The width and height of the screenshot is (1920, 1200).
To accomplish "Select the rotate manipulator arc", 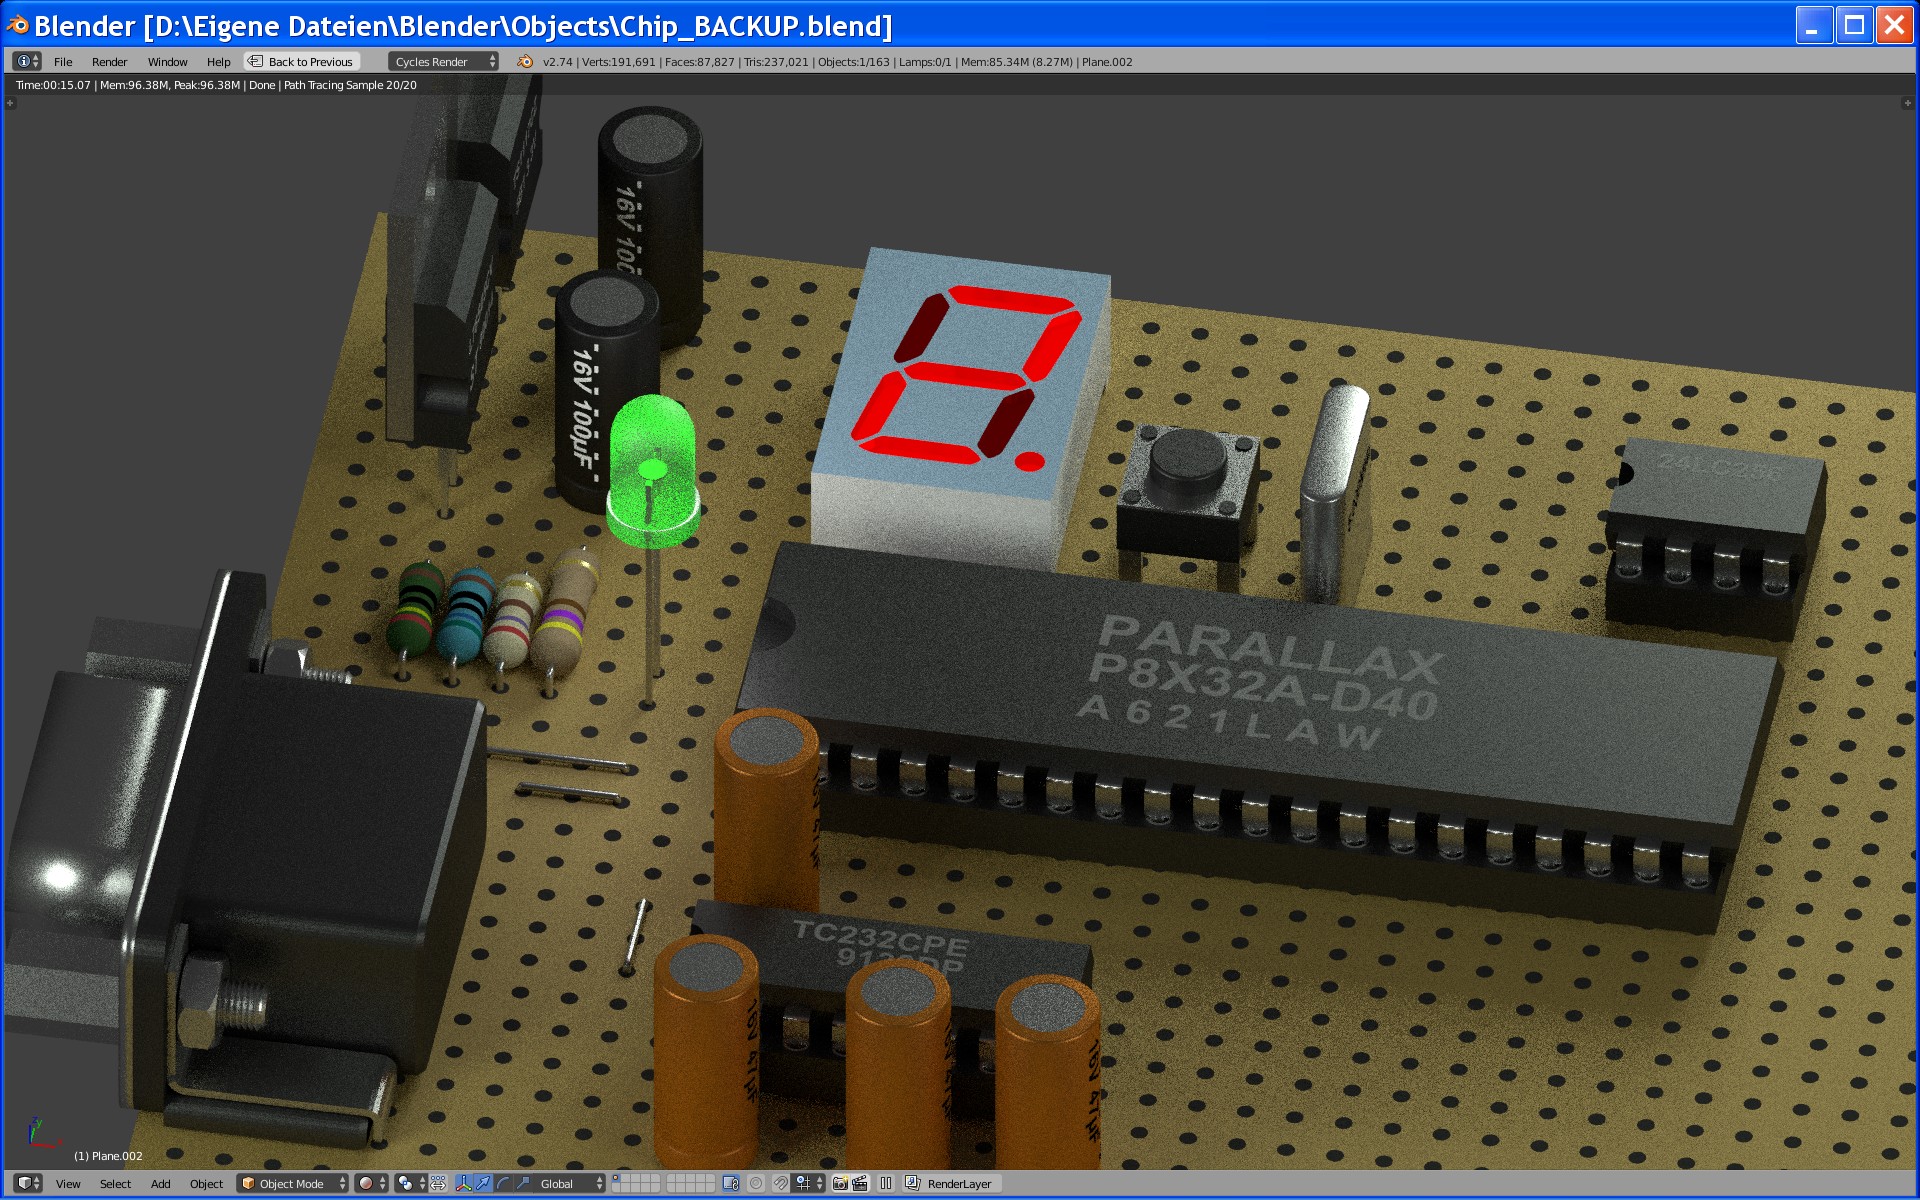I will click(x=504, y=1183).
